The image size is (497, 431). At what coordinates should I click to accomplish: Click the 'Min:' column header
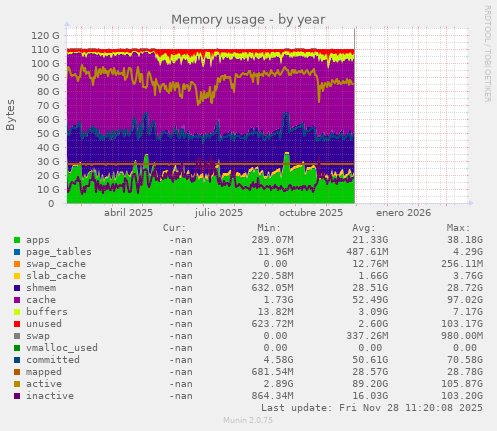pos(269,228)
